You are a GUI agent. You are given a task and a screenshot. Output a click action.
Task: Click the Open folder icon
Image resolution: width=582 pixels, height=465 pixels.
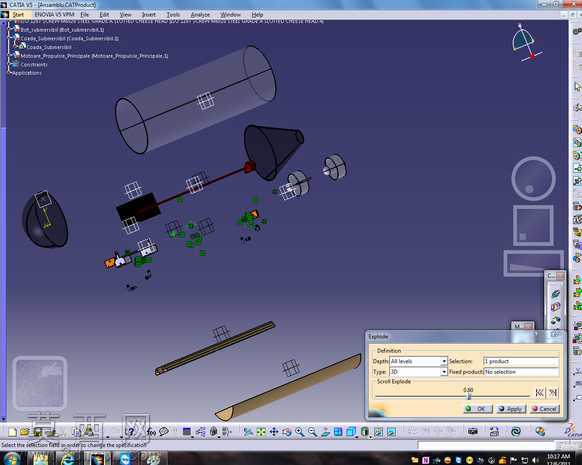(x=24, y=432)
